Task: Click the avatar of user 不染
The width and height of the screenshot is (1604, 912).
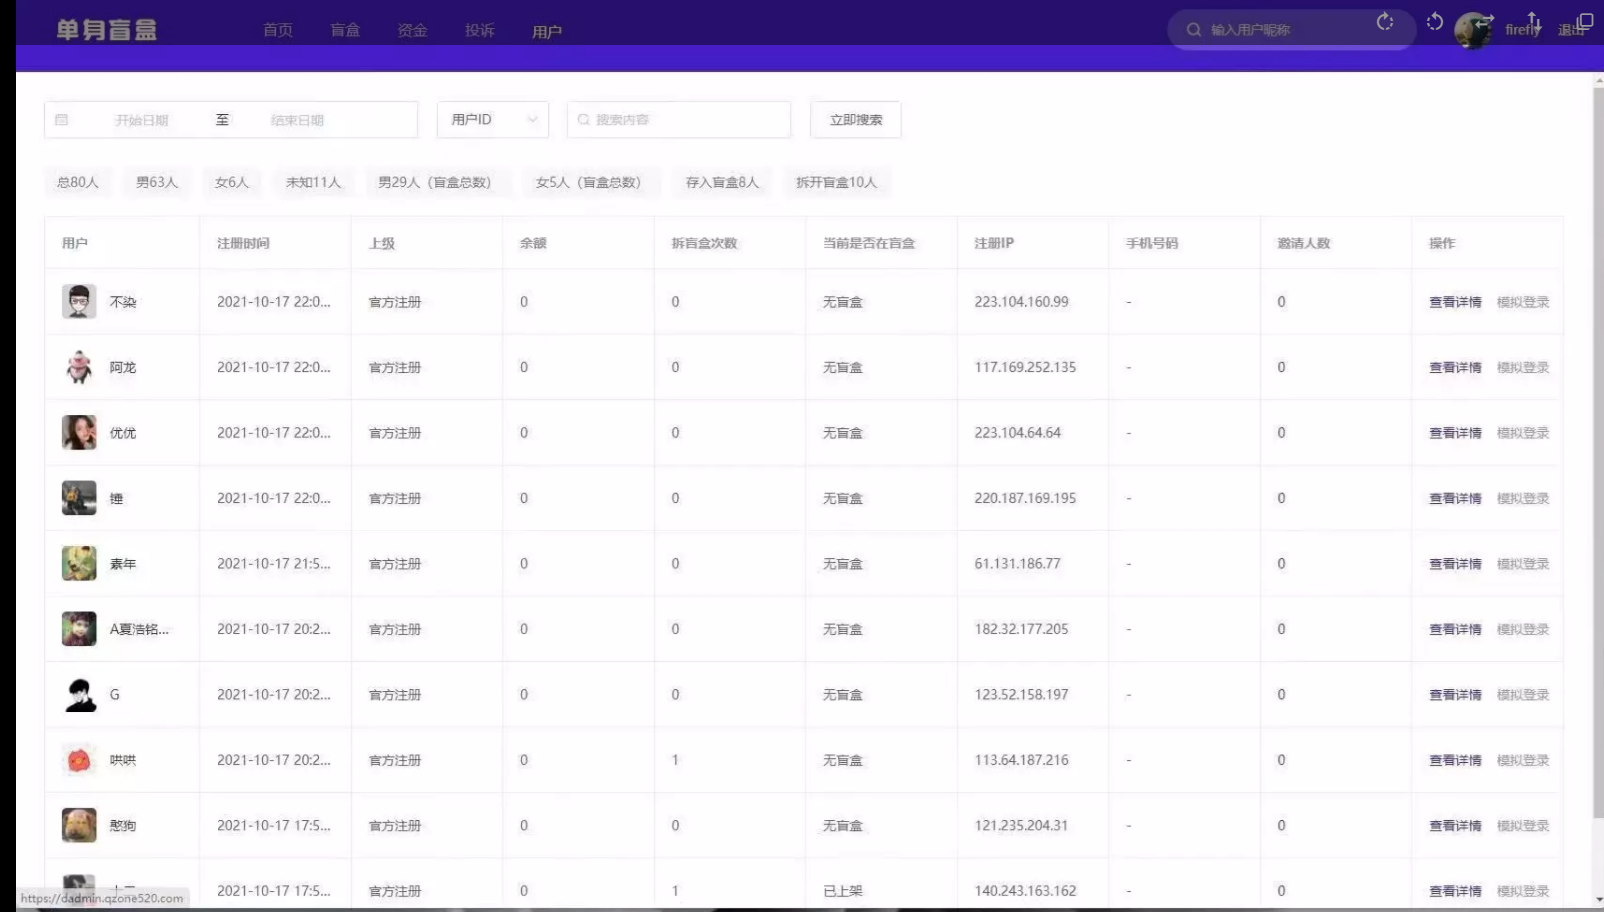Action: pyautogui.click(x=79, y=301)
